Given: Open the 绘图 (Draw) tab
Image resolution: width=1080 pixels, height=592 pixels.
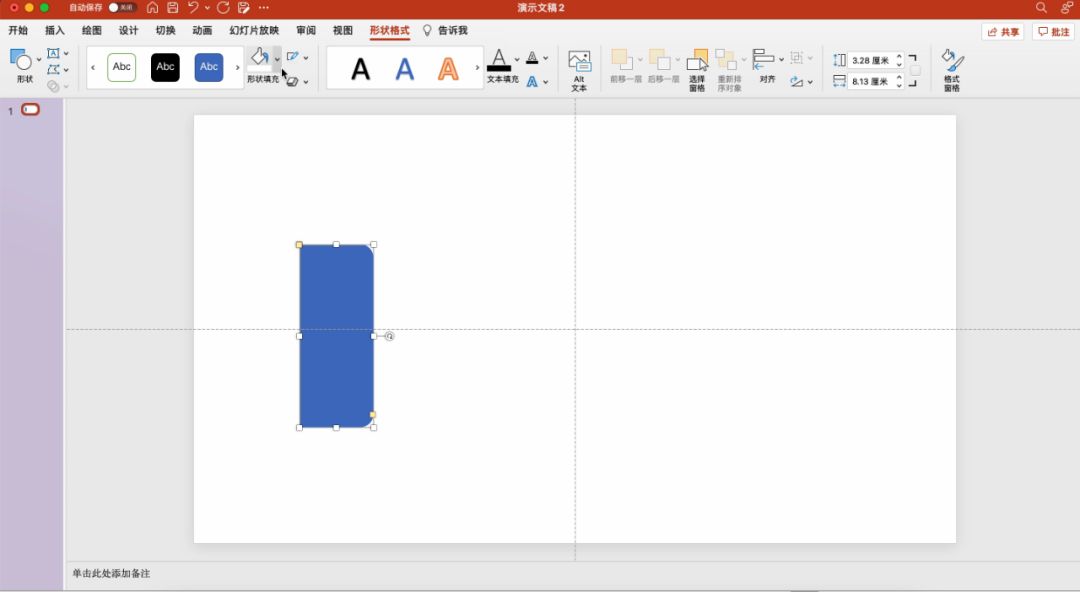Looking at the screenshot, I should click(92, 30).
